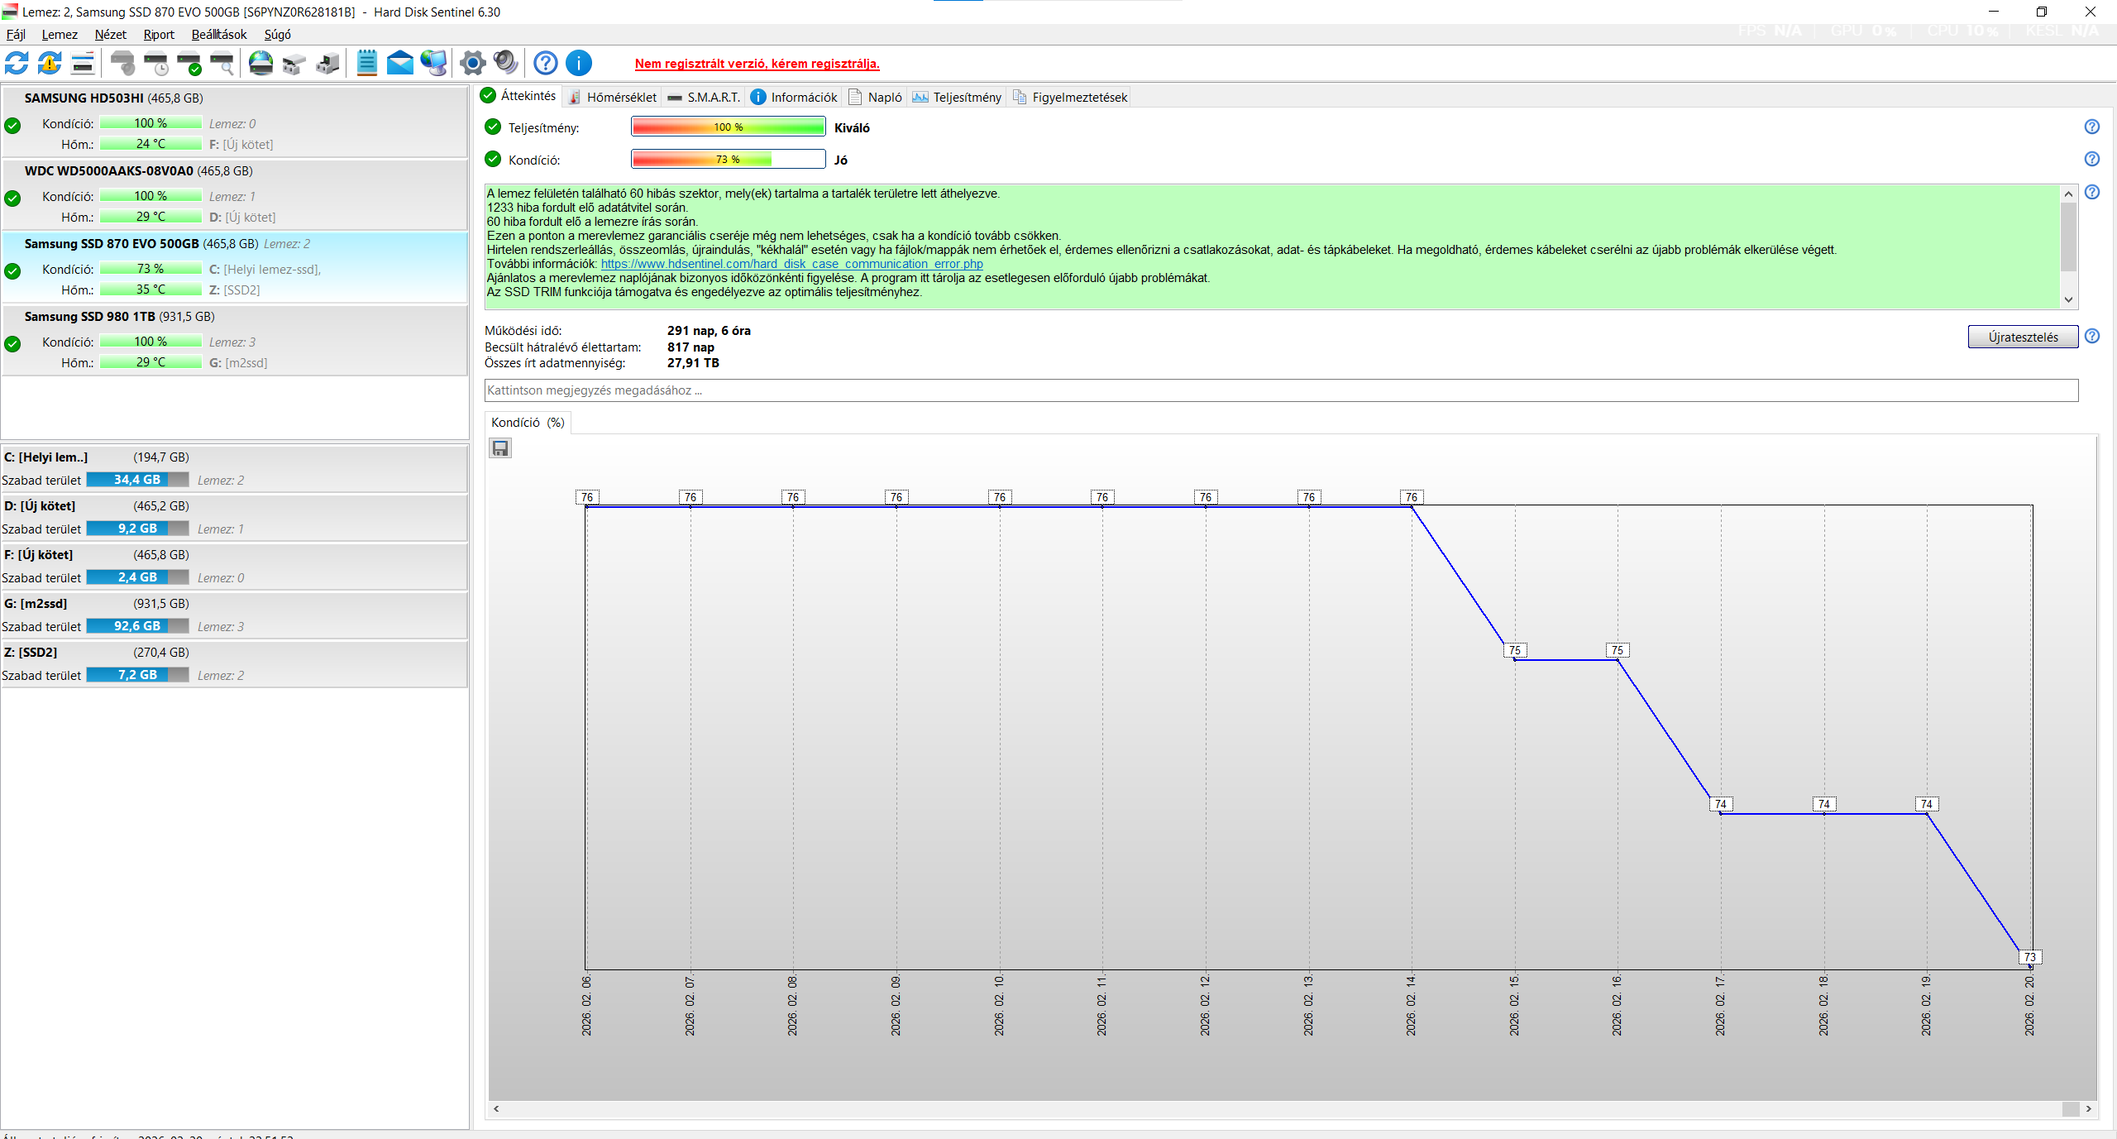The width and height of the screenshot is (2117, 1139).
Task: Click the refresh disk status icon
Action: pos(17,63)
